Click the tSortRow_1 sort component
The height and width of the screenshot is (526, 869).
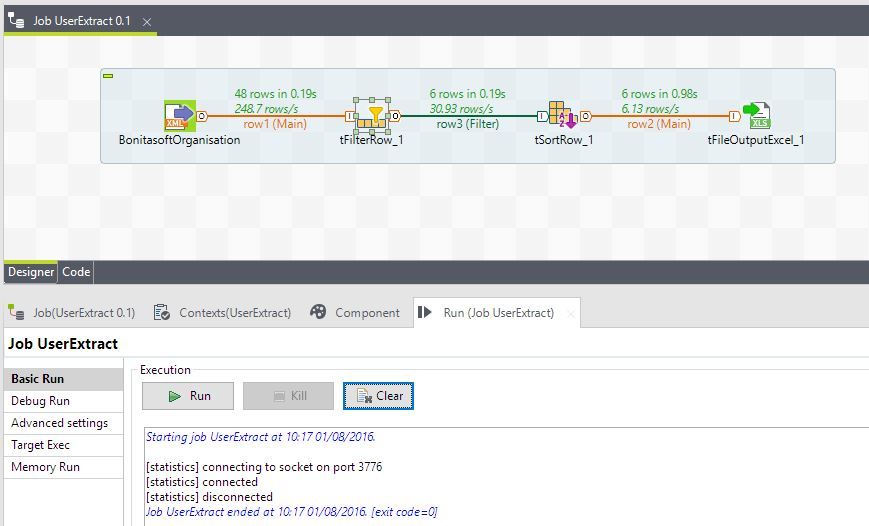coord(562,117)
